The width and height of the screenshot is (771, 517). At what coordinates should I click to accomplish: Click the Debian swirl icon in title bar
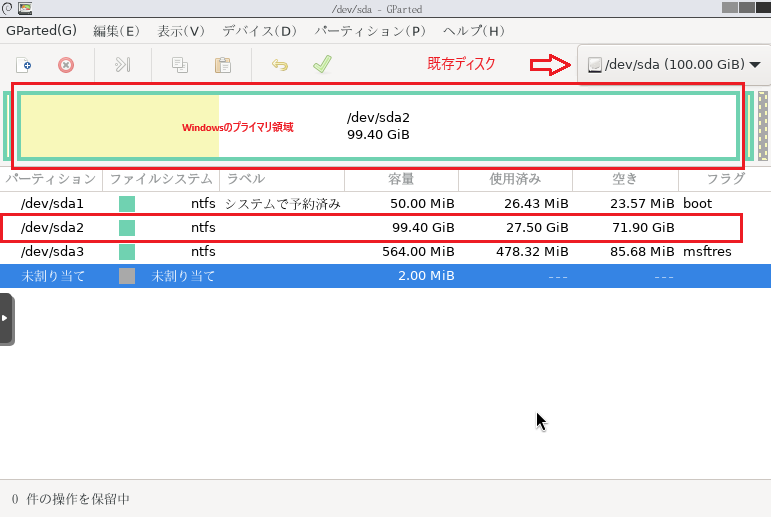tap(7, 8)
